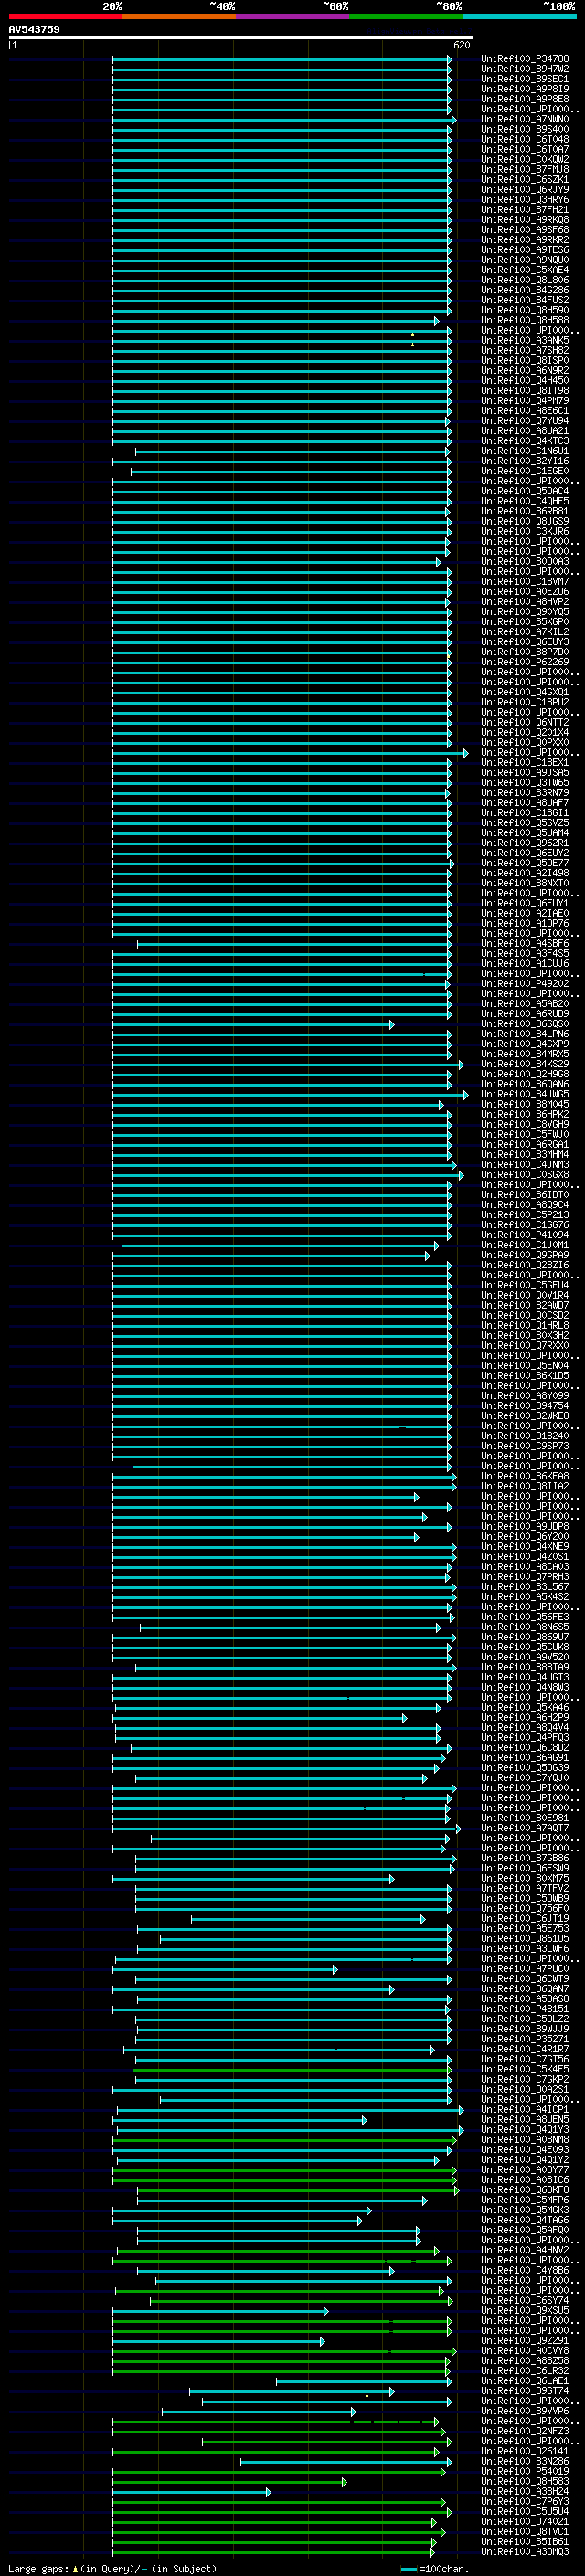Select hit UniRef100_Q8L806
Screen dimensions: 585x2576
tap(525, 280)
